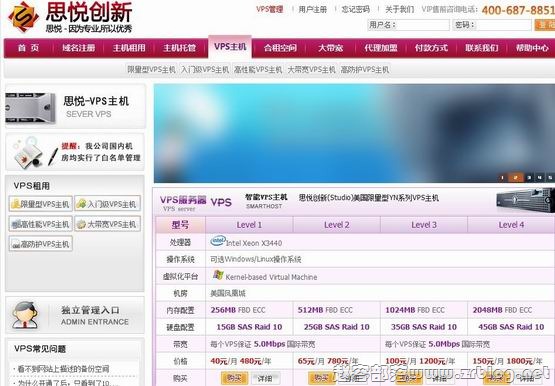Viewport: 555px width, 386px height.
Task: Click the 型号 table header cell
Action: click(x=180, y=225)
